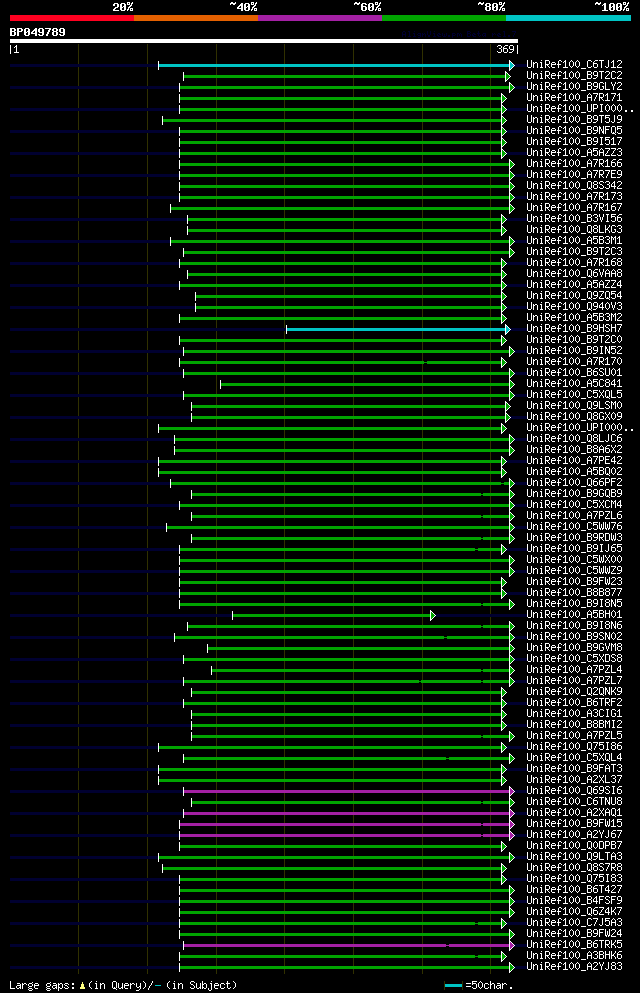Select label UniRef100_A7PE42
Viewport: 640px width, 993px height.
pos(574,461)
